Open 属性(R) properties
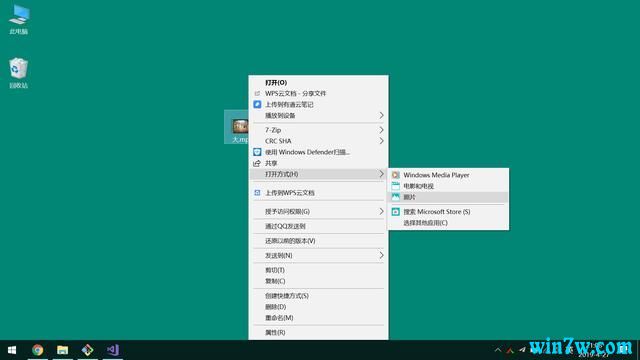The image size is (640, 360). point(318,332)
